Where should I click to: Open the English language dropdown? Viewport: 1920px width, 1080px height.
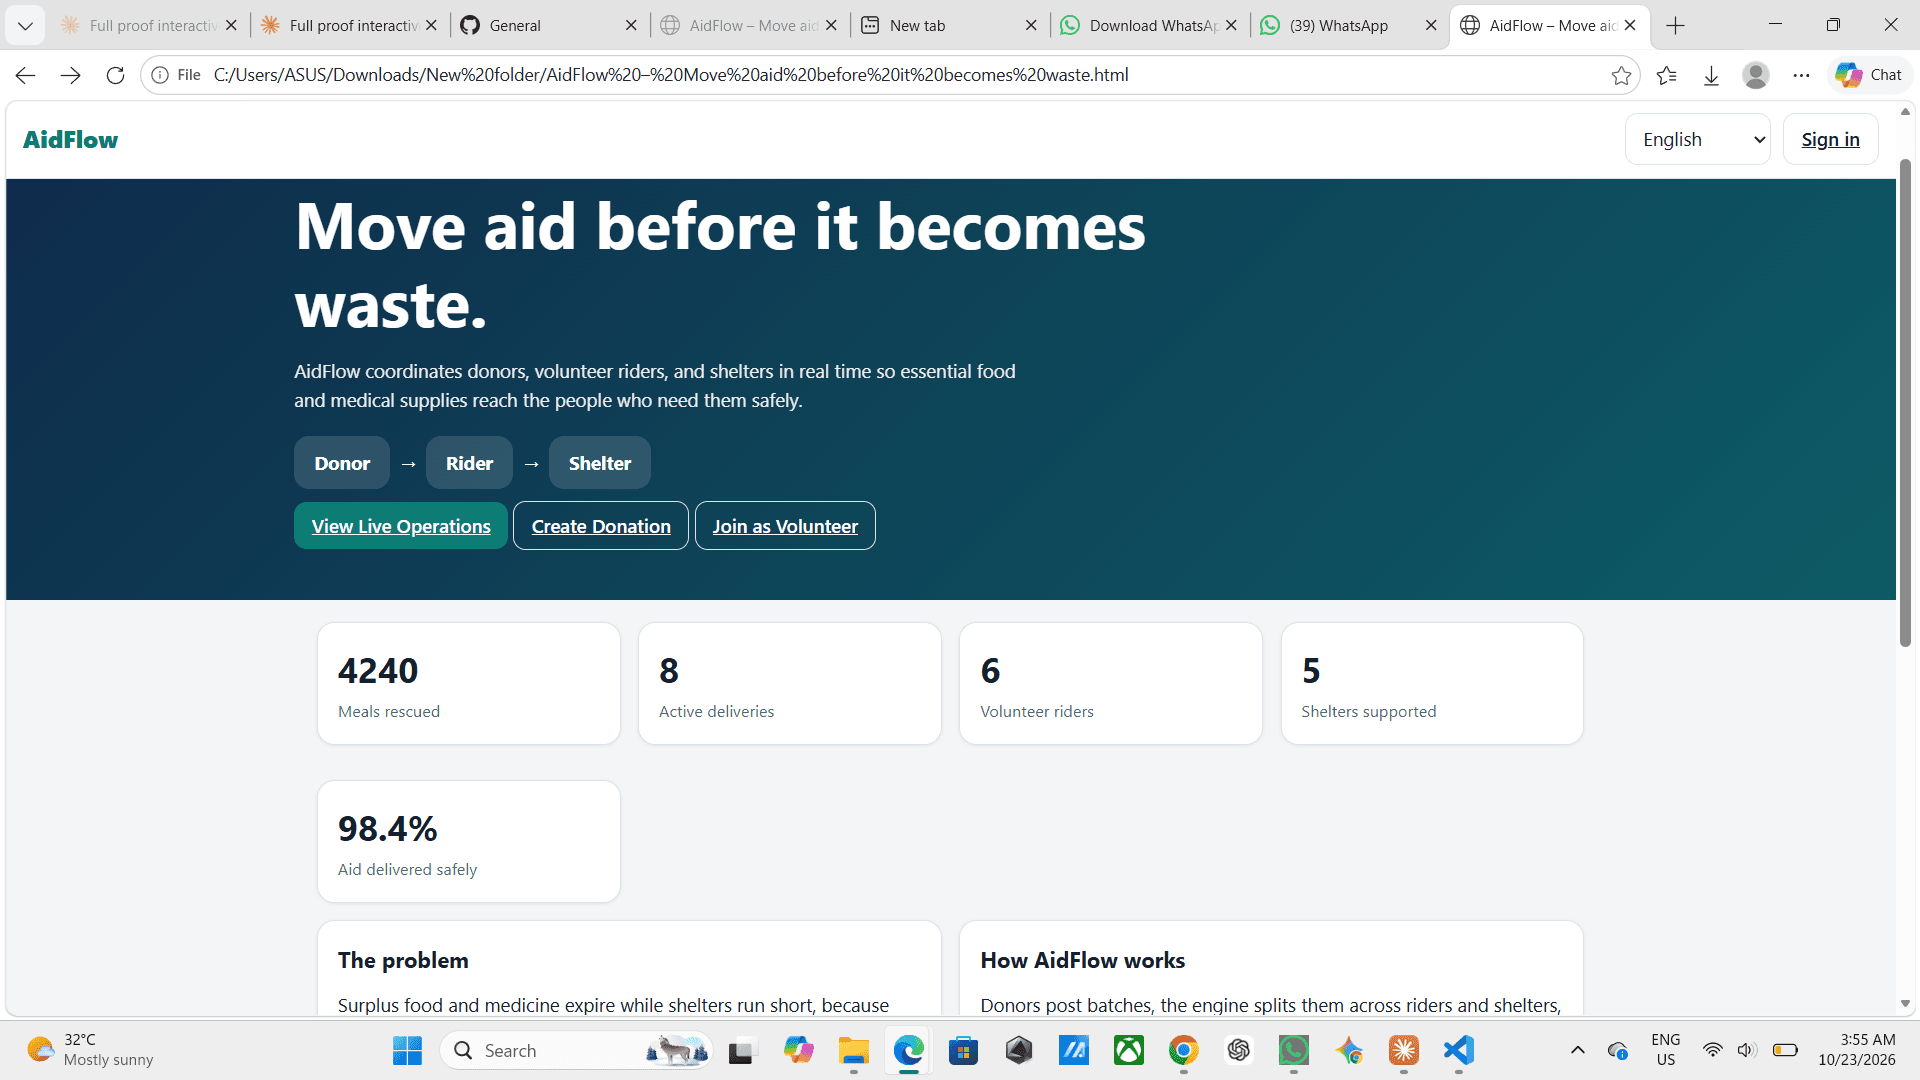pyautogui.click(x=1698, y=139)
